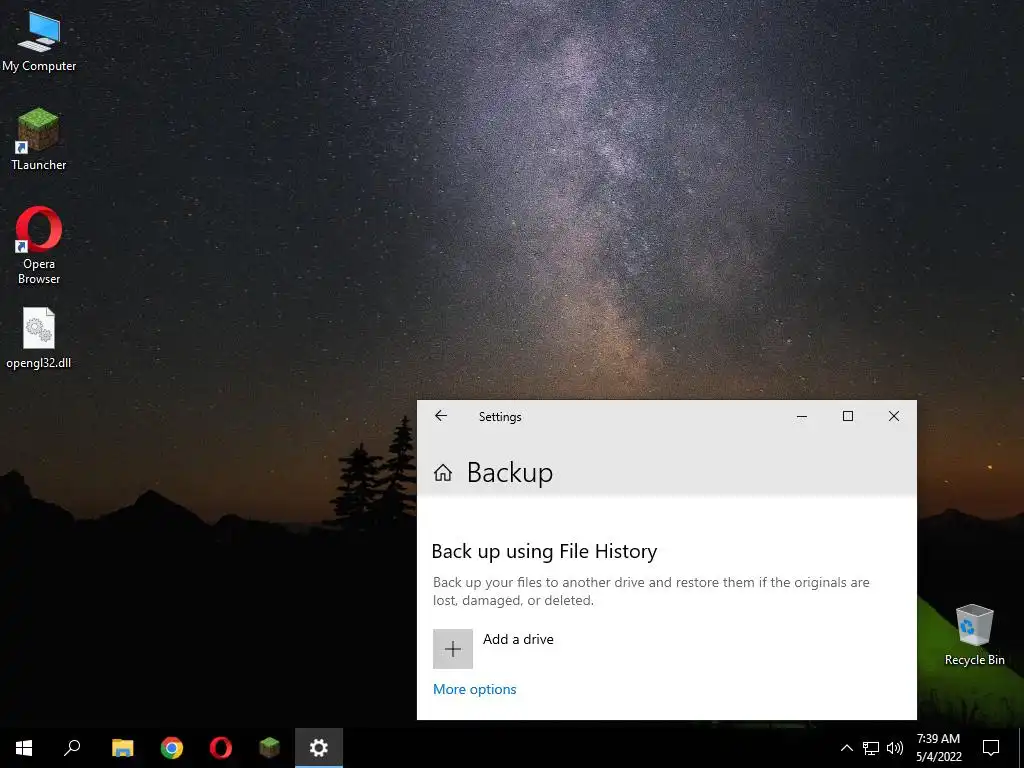Open the More options link
1024x768 pixels.
click(x=475, y=689)
